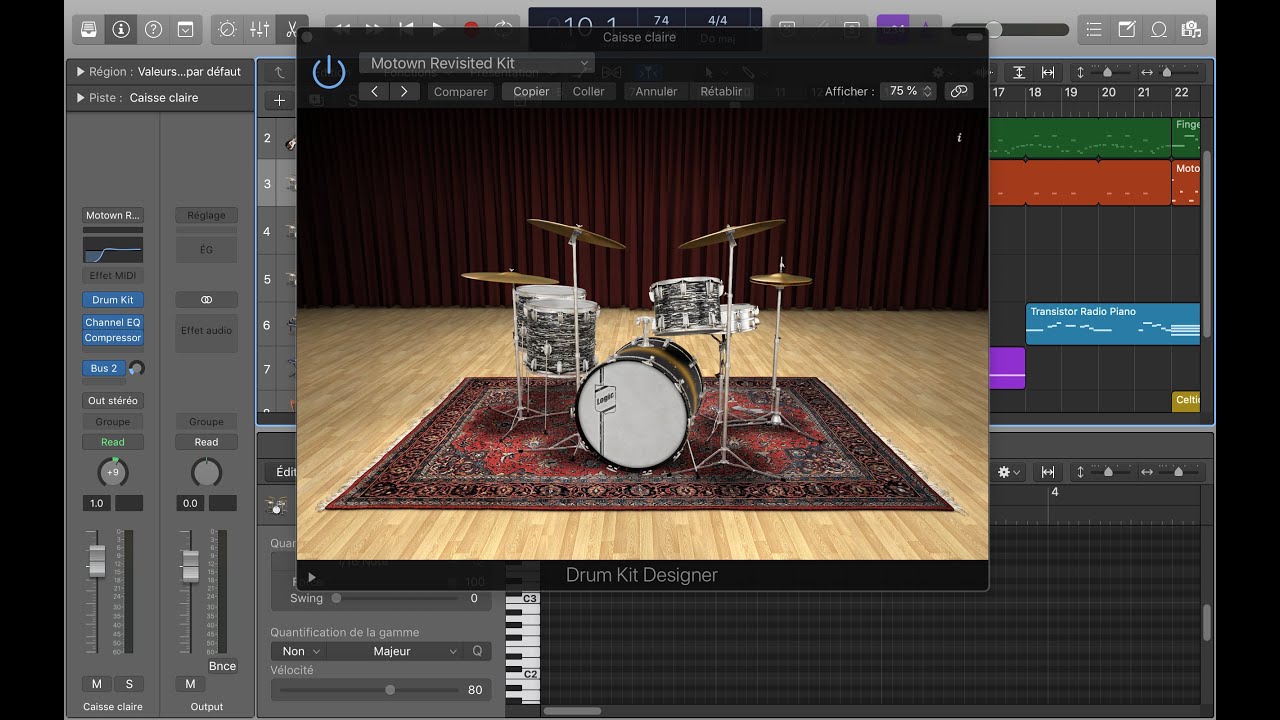Open the Quick Help question icon
Image resolution: width=1280 pixels, height=720 pixels.
coord(153,29)
